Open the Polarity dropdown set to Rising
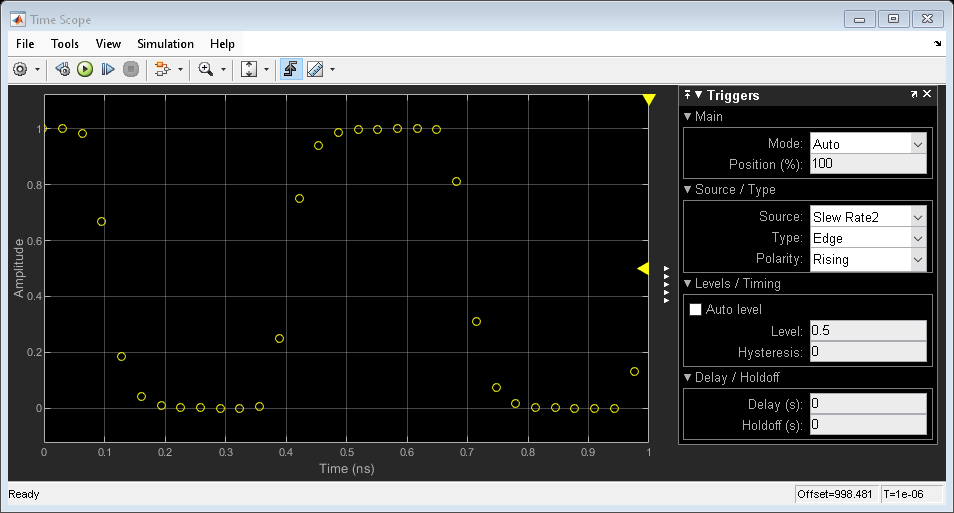The height and width of the screenshot is (513, 954). click(x=867, y=259)
